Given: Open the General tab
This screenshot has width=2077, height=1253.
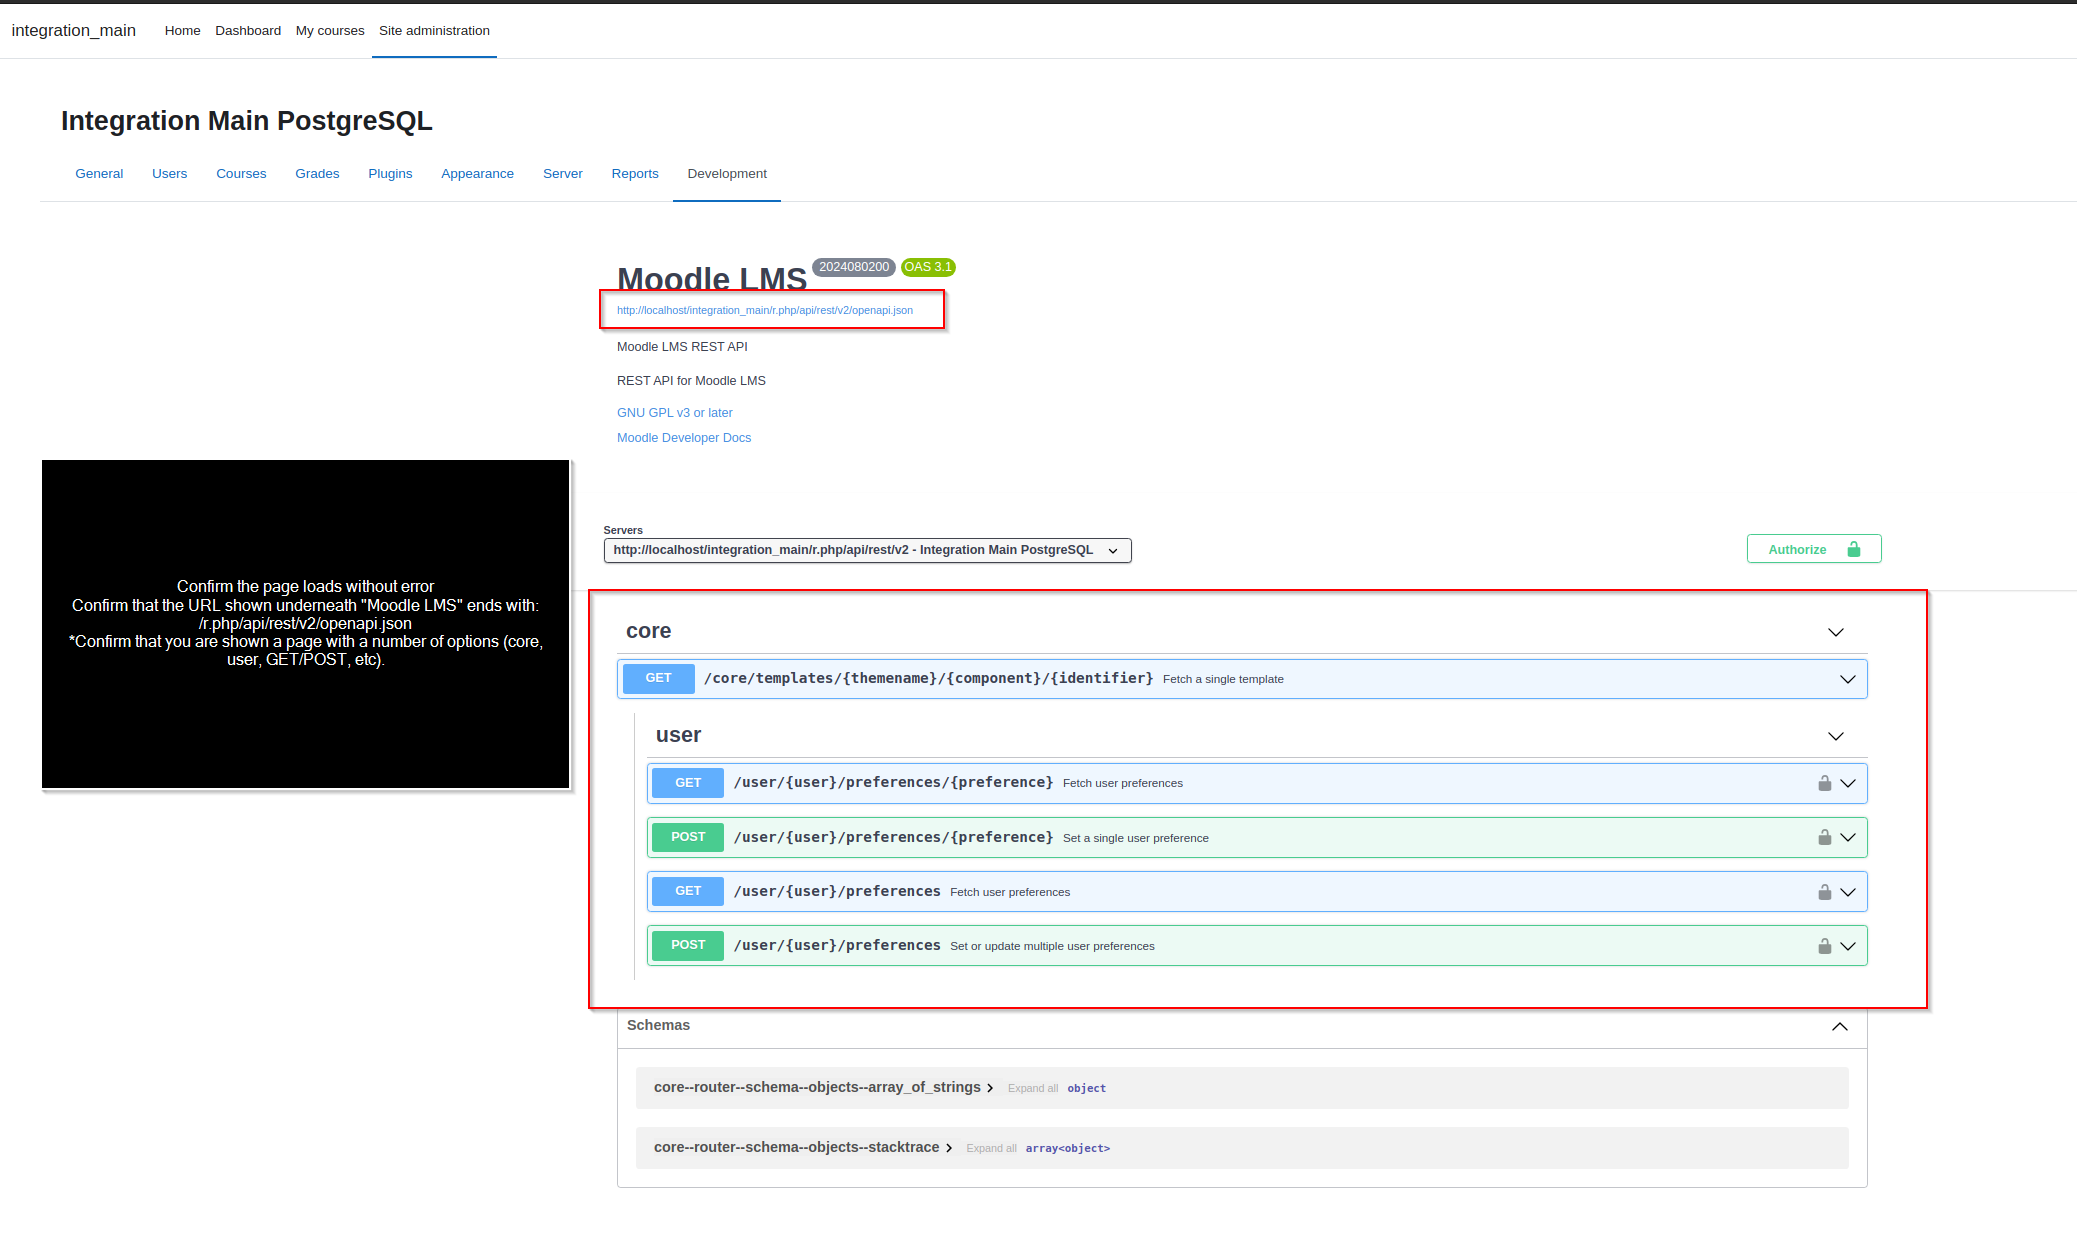Looking at the screenshot, I should coord(99,174).
